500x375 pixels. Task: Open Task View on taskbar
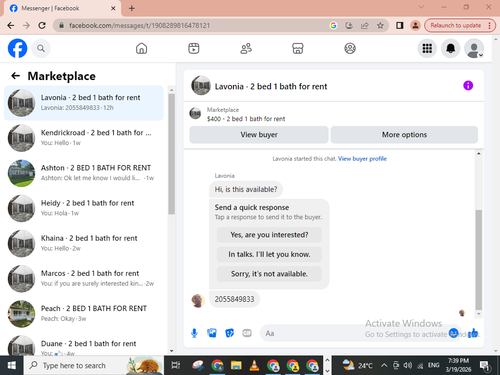[176, 366]
